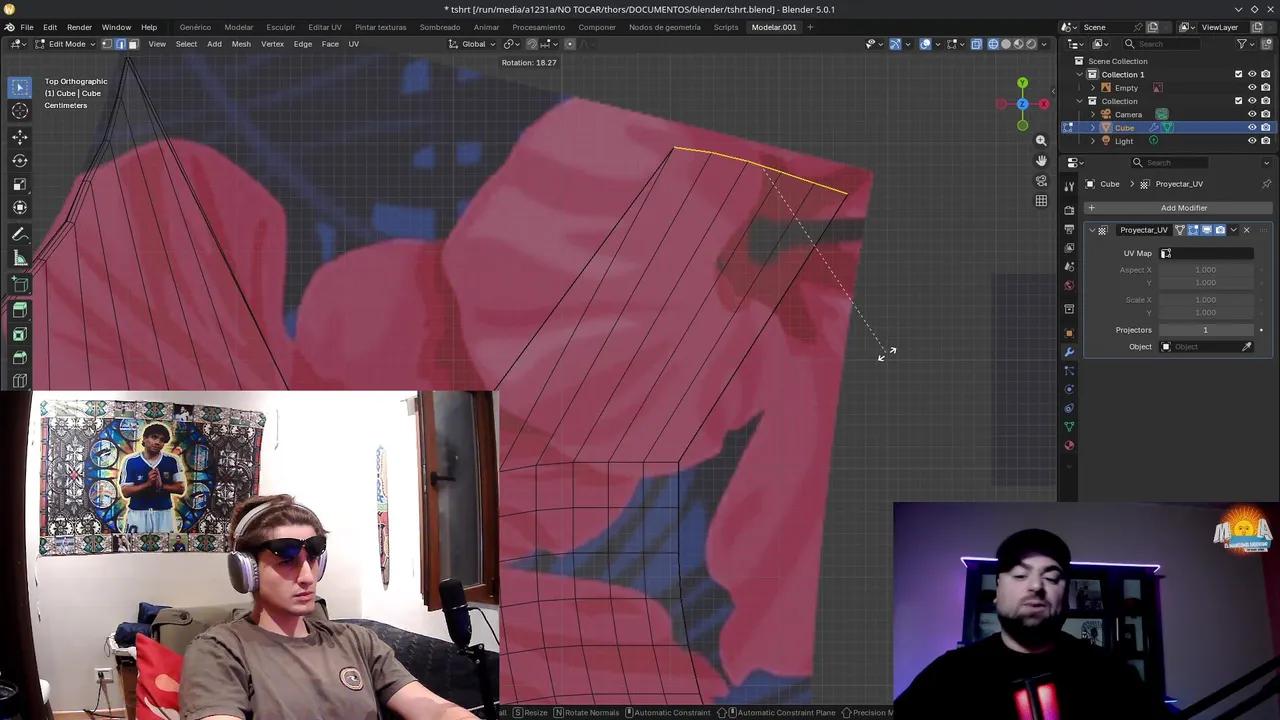Click the viewport zoom magnifier icon

tap(1041, 141)
